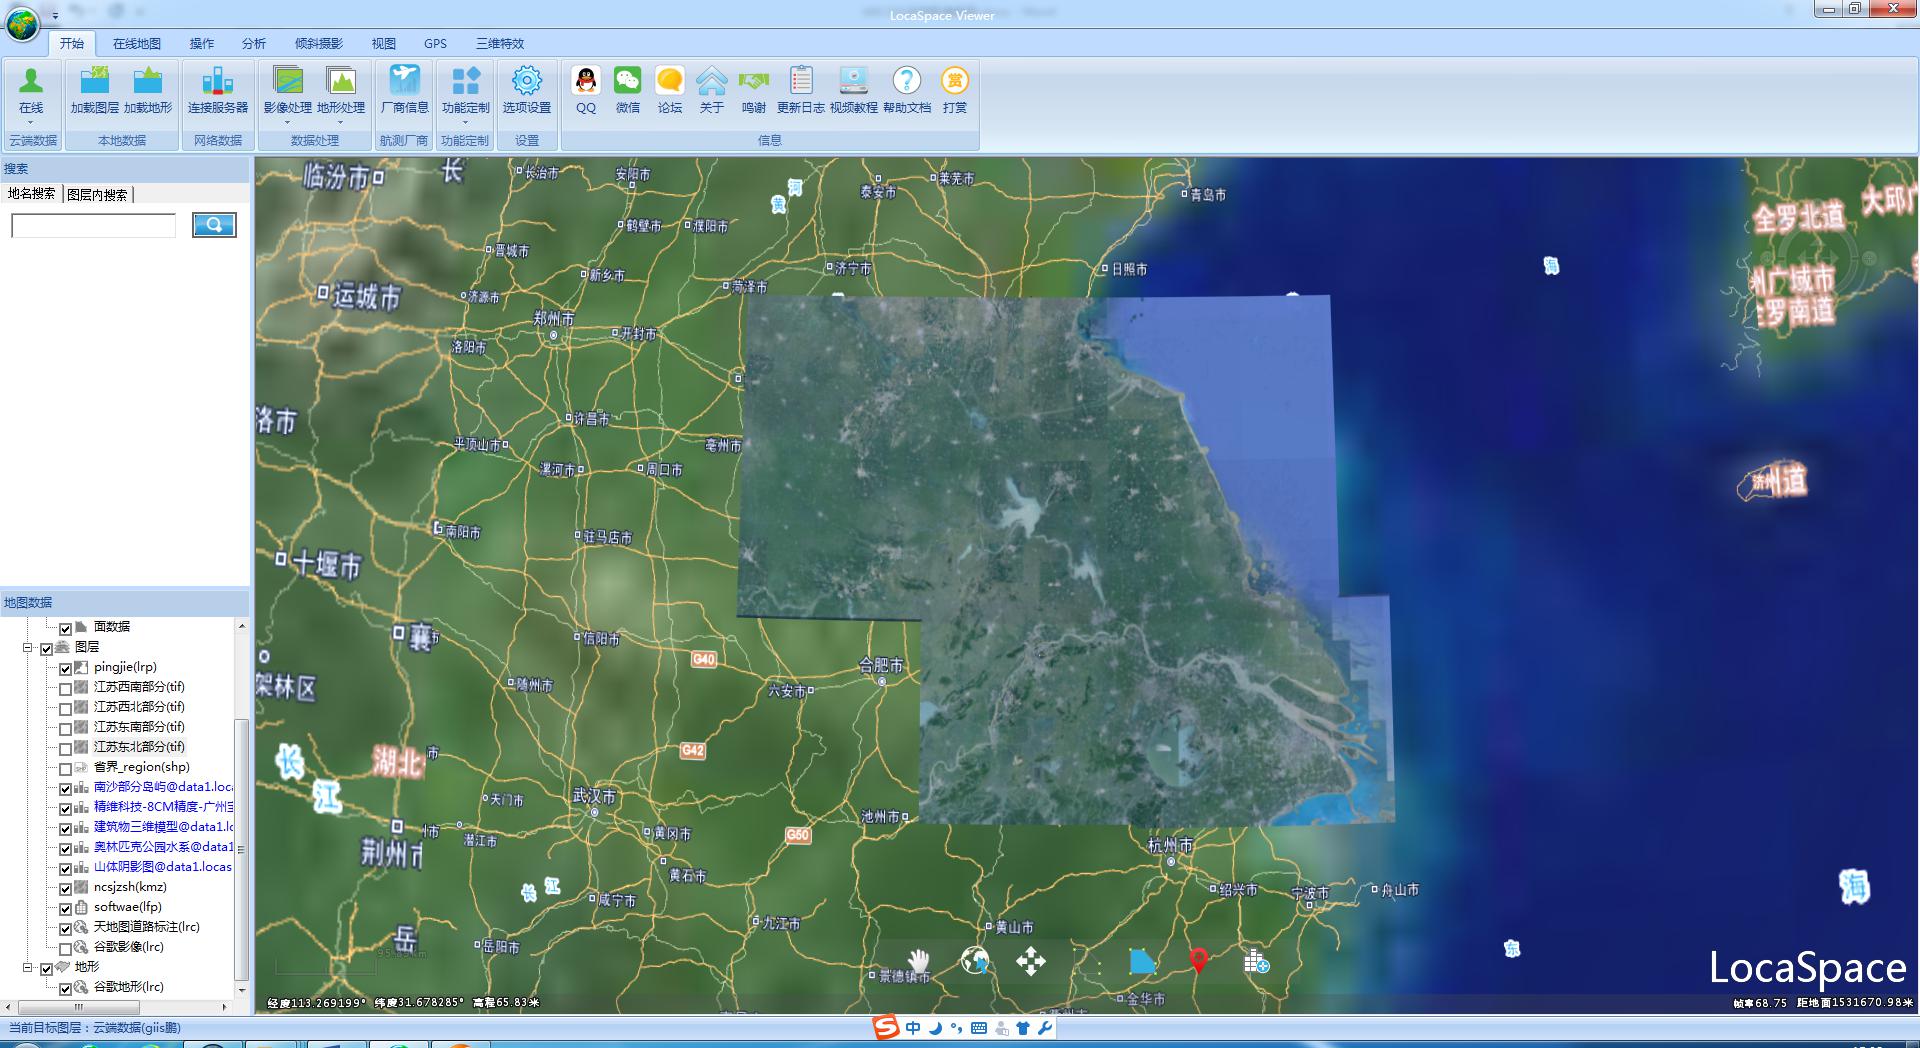
Task: Click the layer tree scroll-down arrow
Action: coord(241,990)
